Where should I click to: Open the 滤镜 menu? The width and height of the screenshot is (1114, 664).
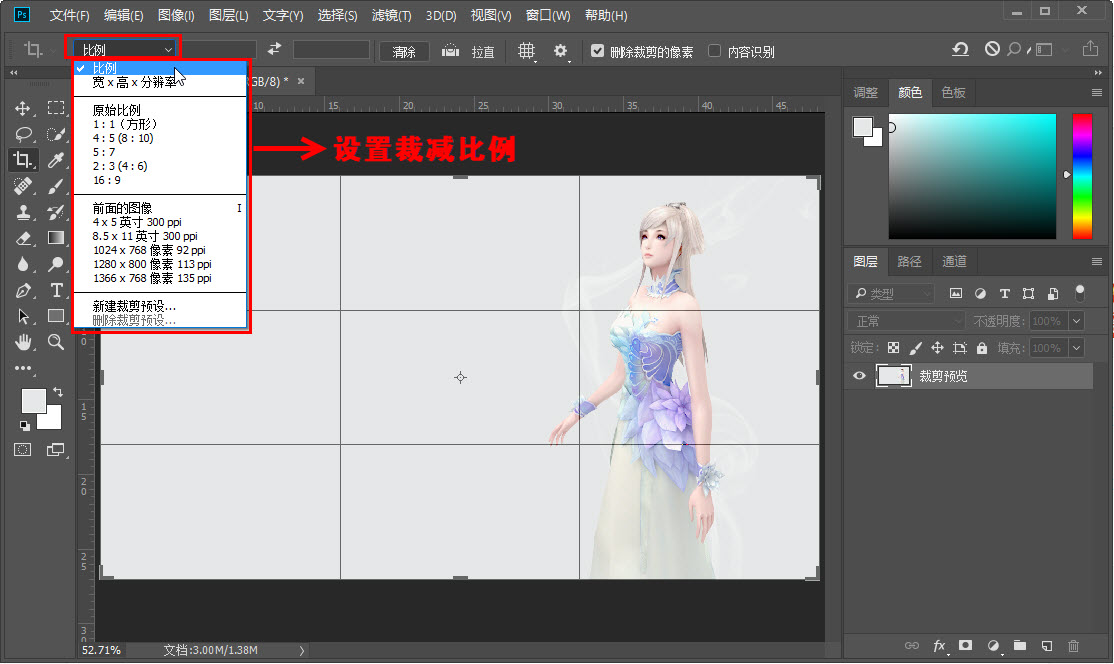pos(391,15)
